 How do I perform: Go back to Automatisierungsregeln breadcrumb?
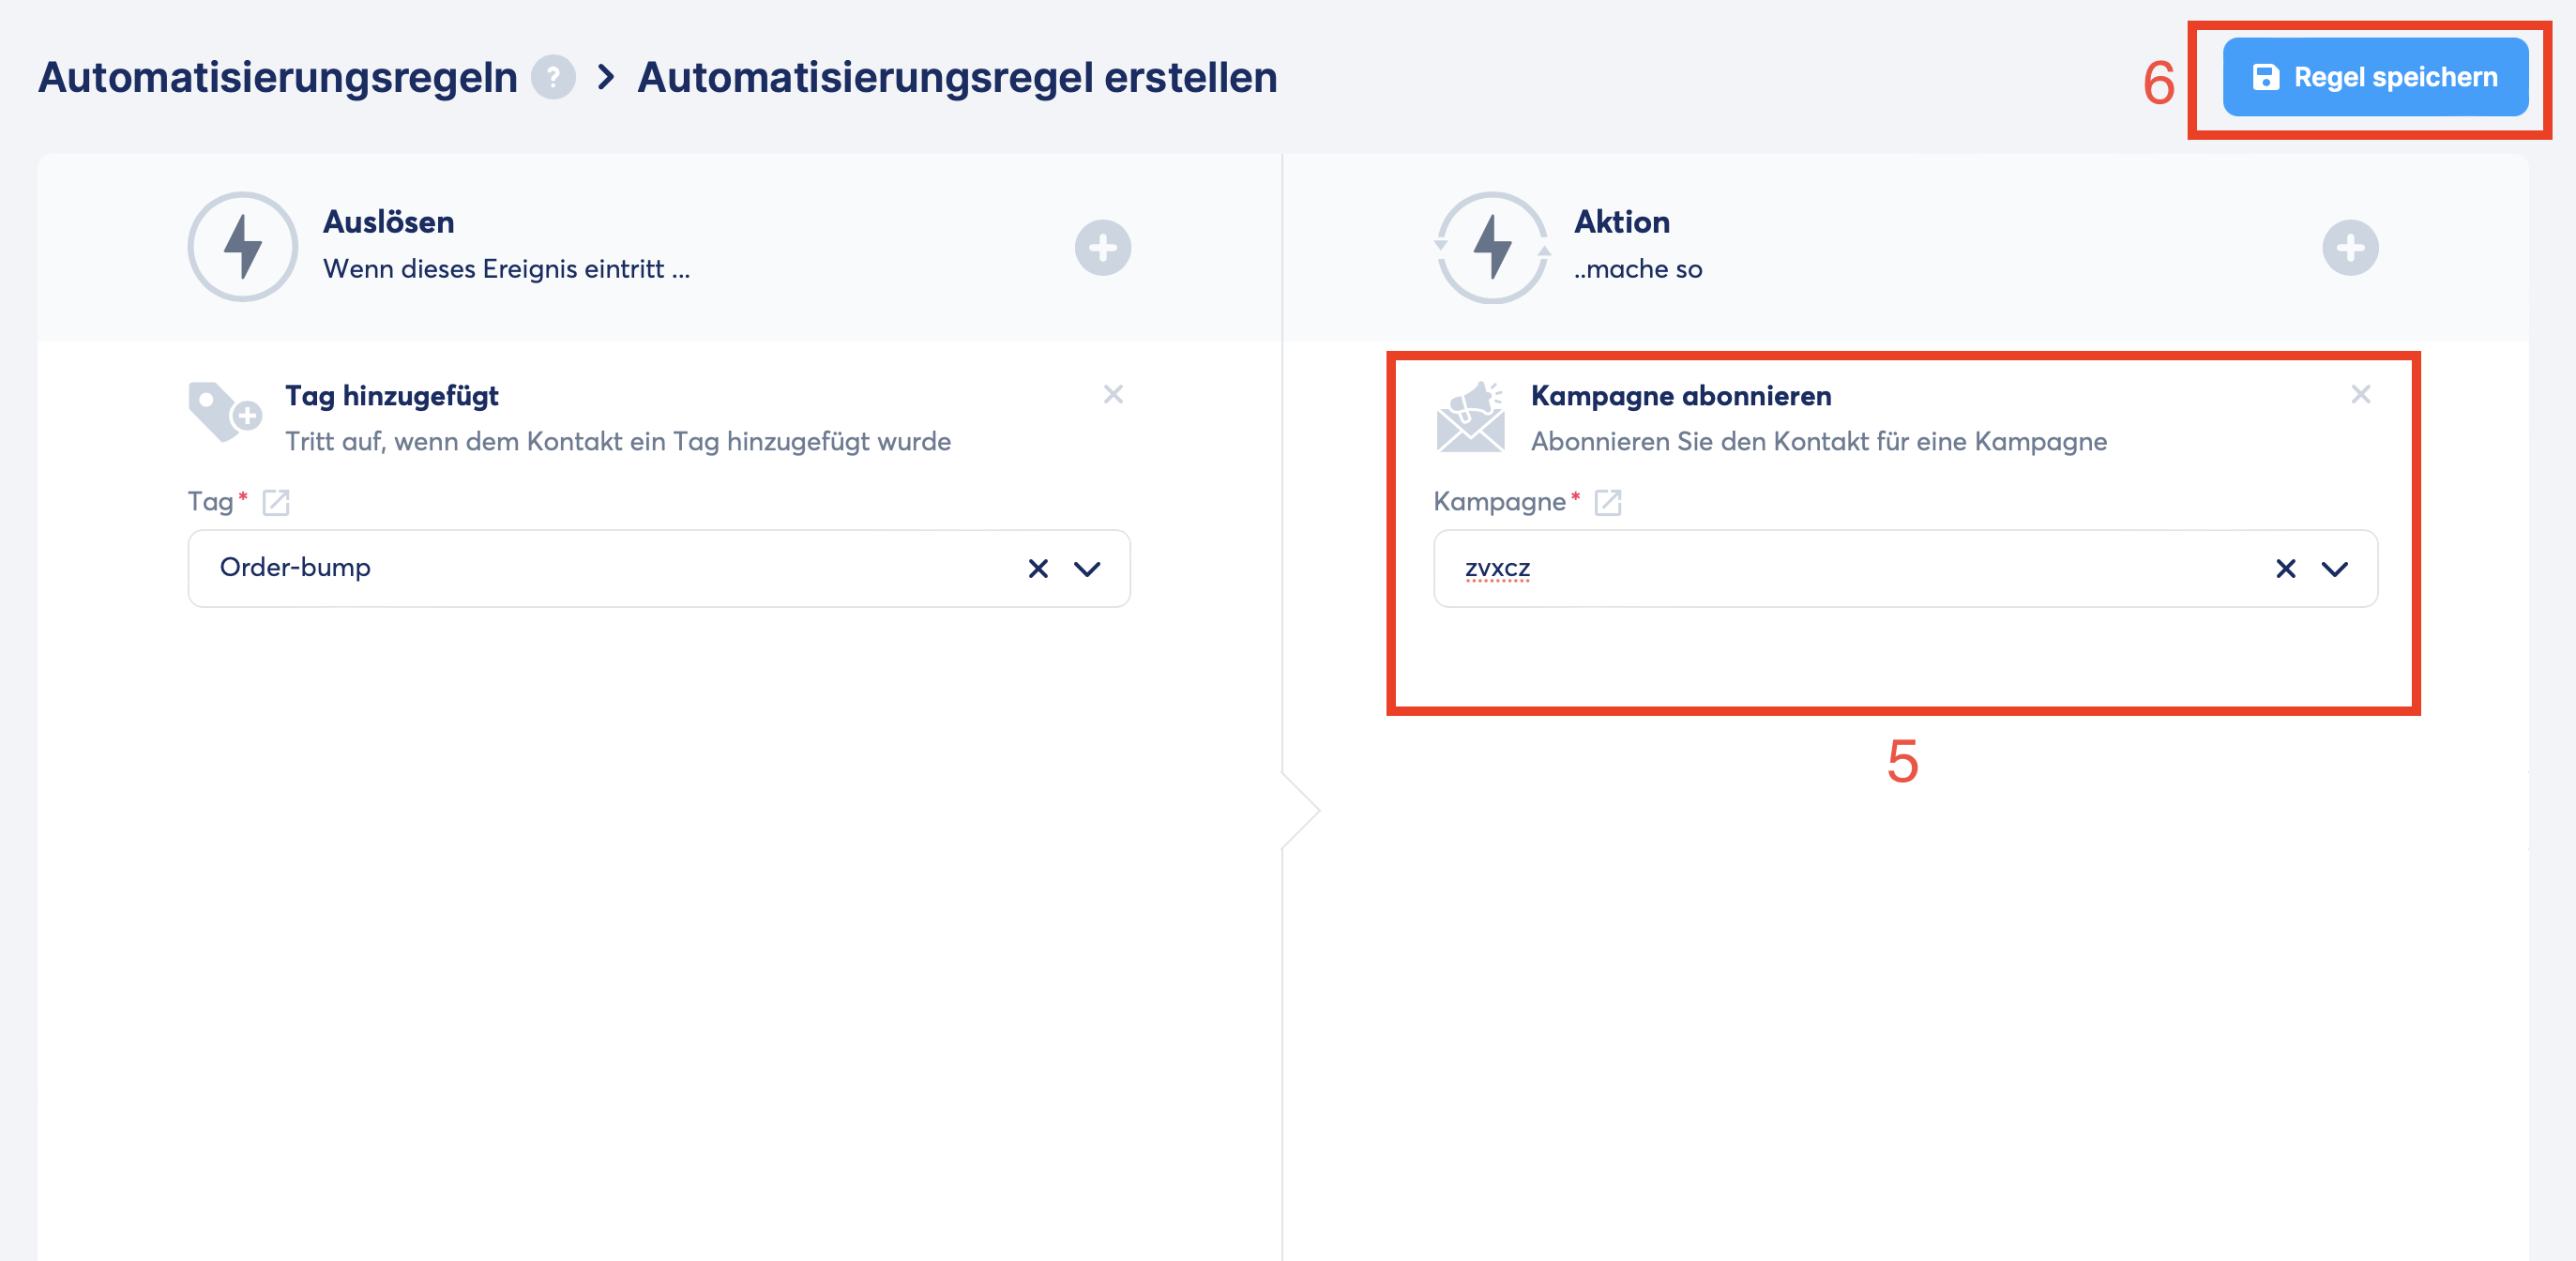(277, 77)
